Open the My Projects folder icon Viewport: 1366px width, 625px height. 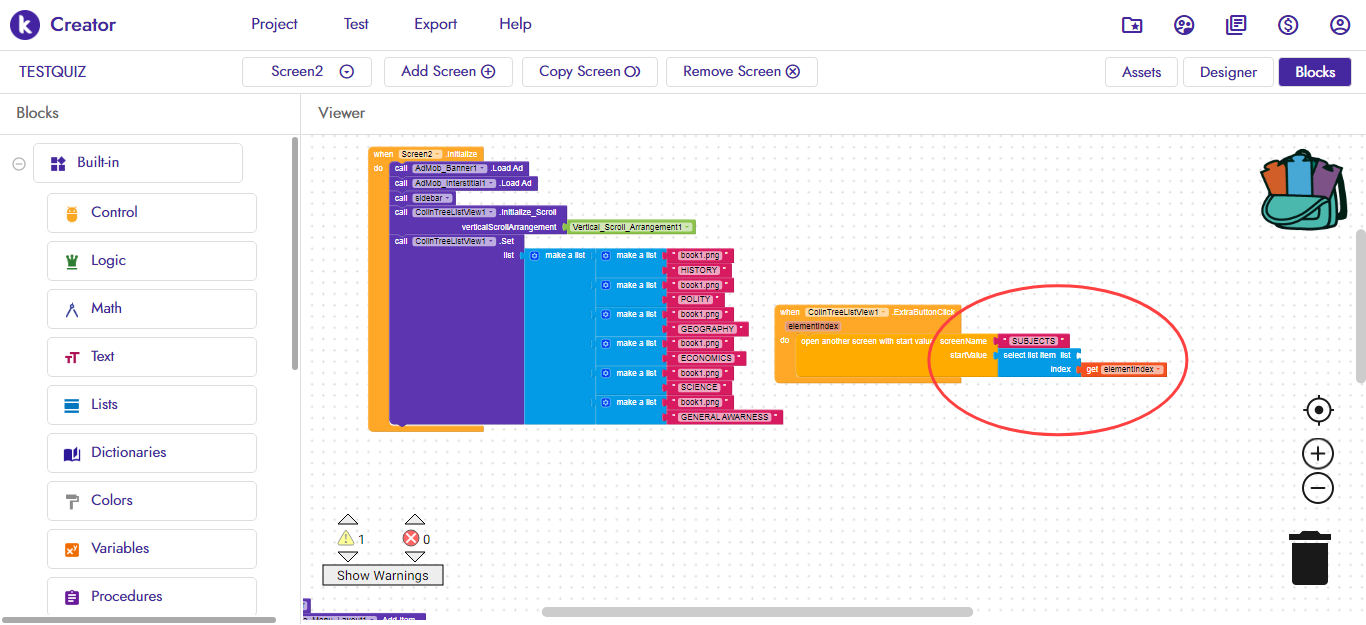[1132, 25]
